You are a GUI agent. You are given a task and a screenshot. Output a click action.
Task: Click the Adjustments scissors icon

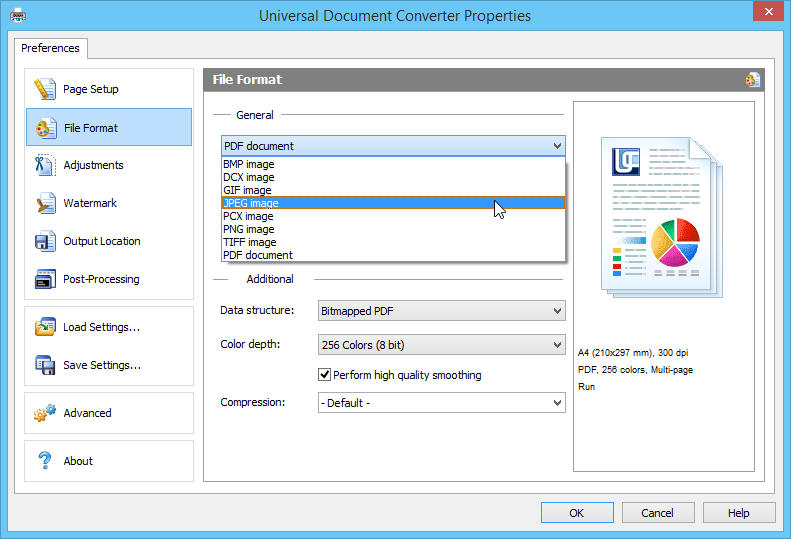pyautogui.click(x=45, y=165)
